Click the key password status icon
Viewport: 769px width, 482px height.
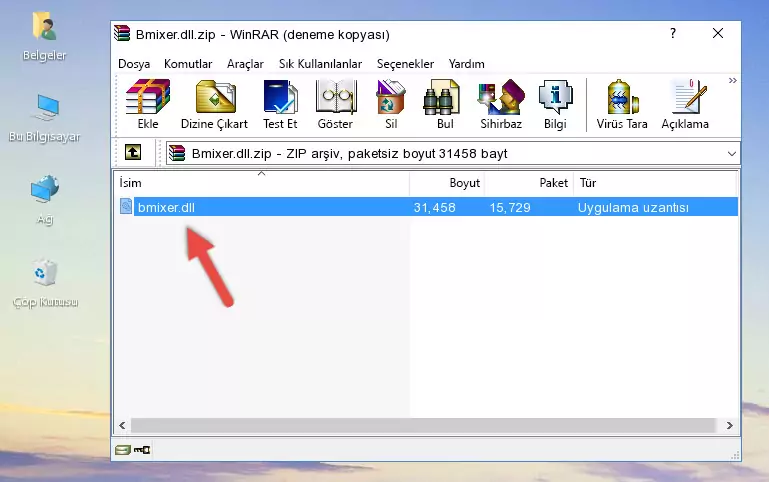(x=142, y=450)
